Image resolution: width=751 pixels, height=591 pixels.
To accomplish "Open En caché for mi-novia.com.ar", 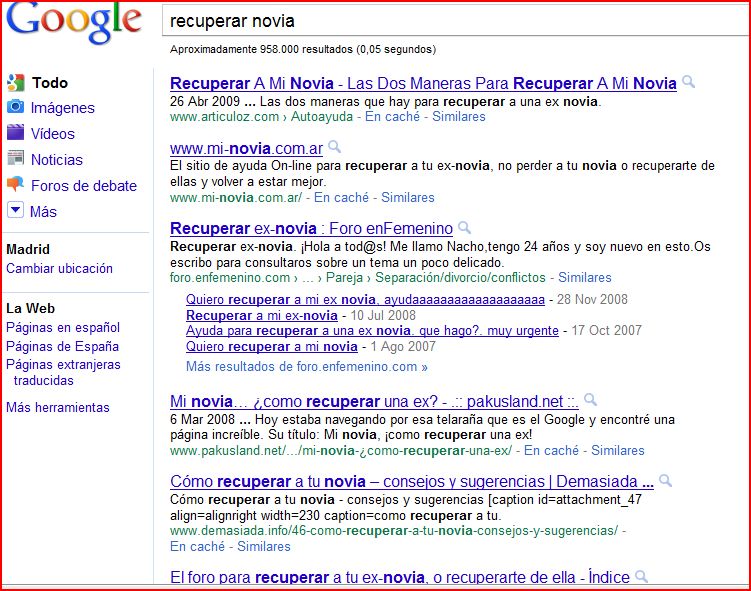I will pyautogui.click(x=341, y=197).
